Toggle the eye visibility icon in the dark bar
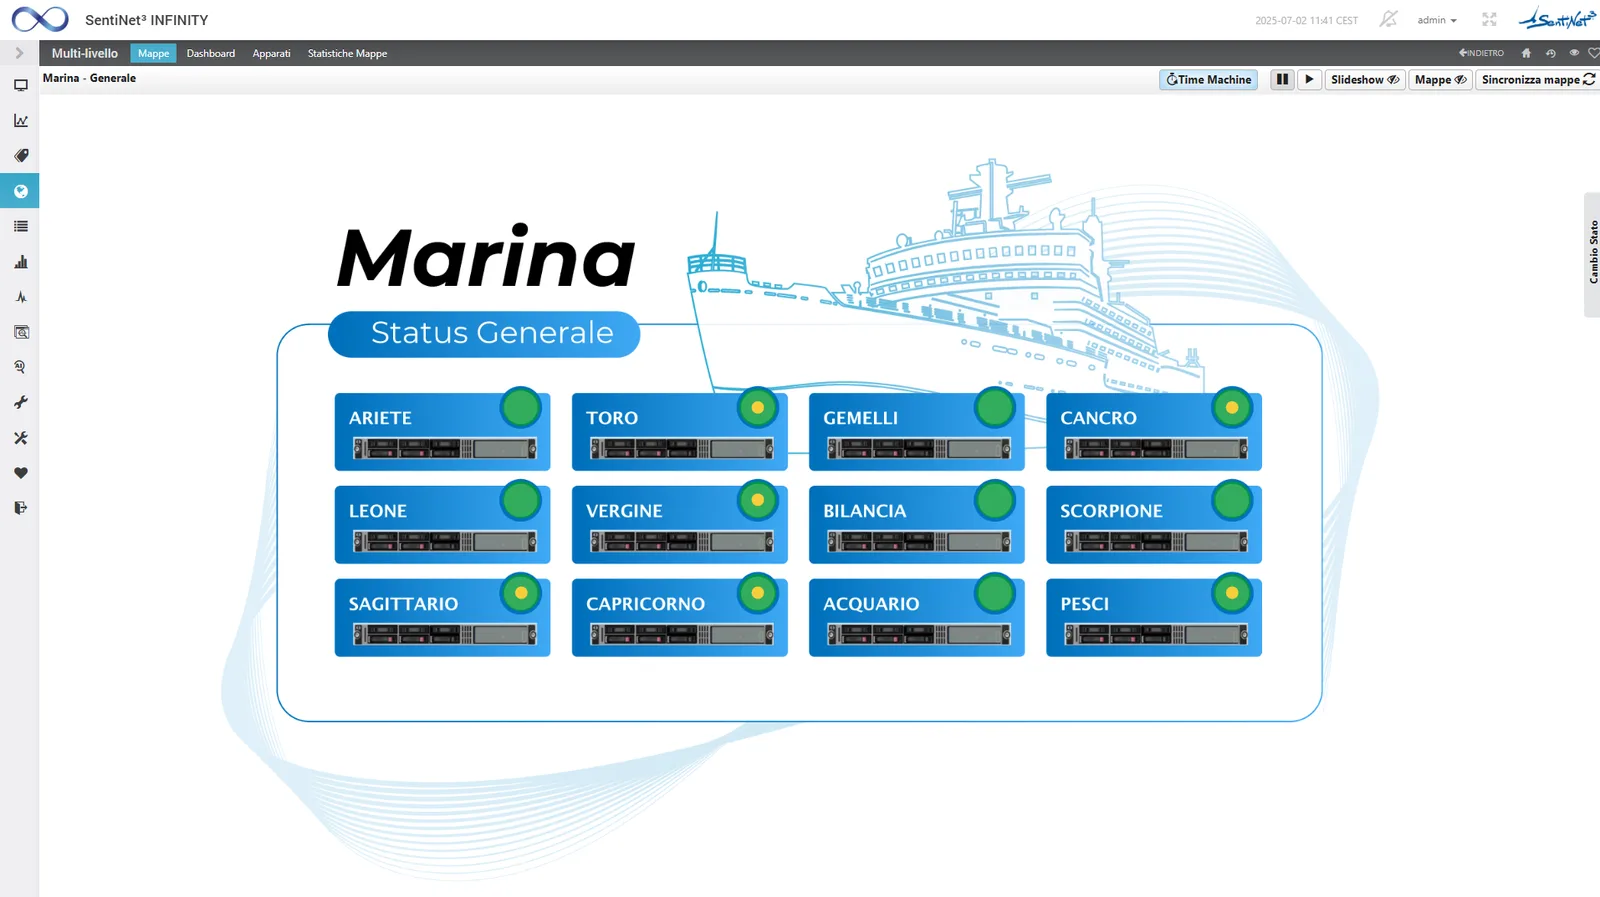The image size is (1600, 897). tap(1574, 53)
